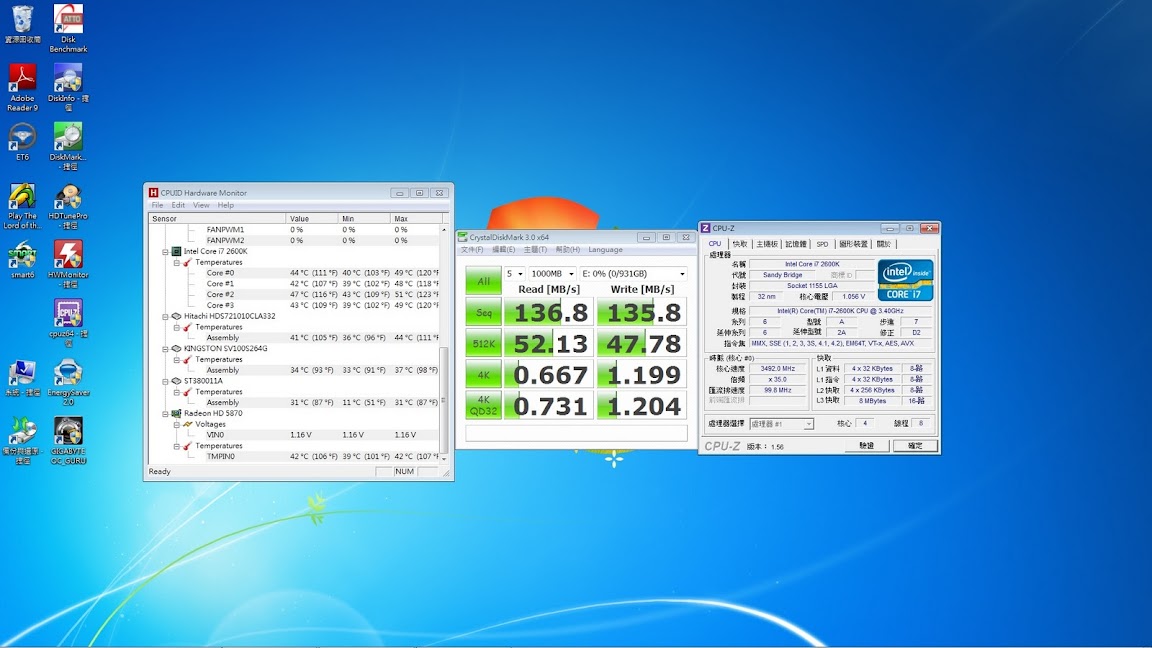Select the Core #0 temperature row

[x=294, y=273]
